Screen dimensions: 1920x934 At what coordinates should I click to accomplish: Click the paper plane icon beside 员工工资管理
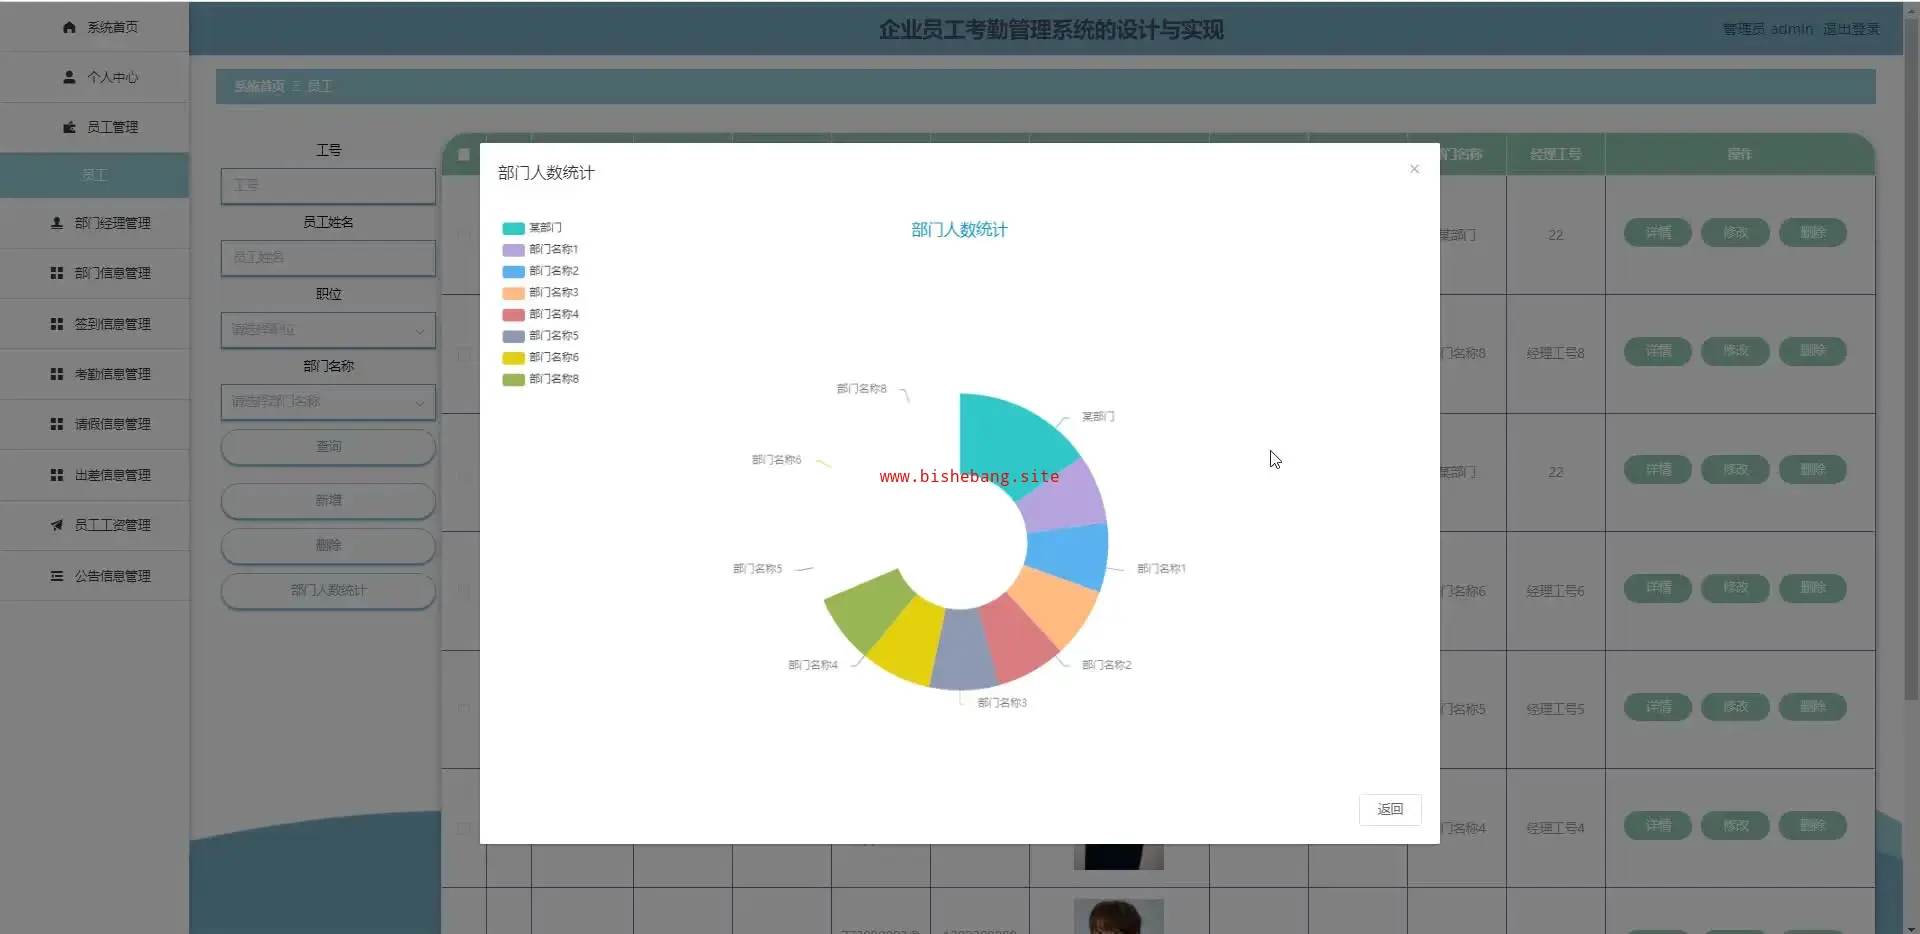pos(57,525)
